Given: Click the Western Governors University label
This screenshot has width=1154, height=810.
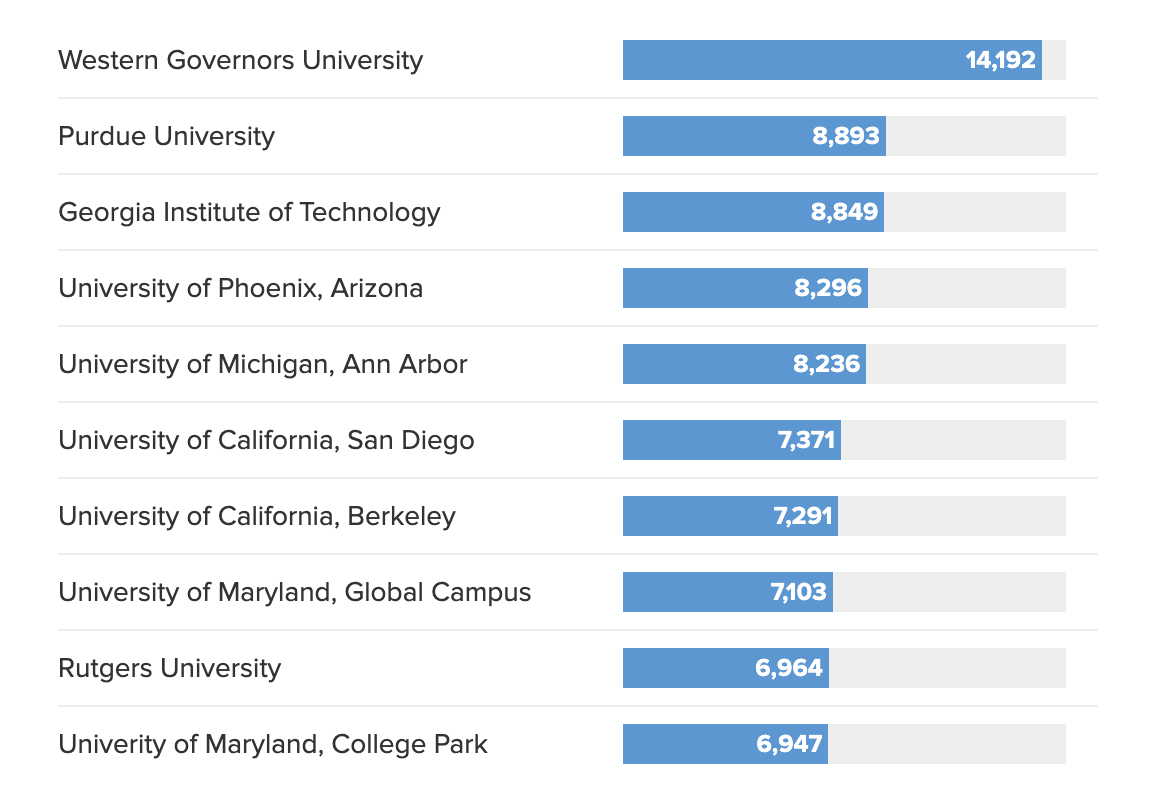Looking at the screenshot, I should click(240, 60).
